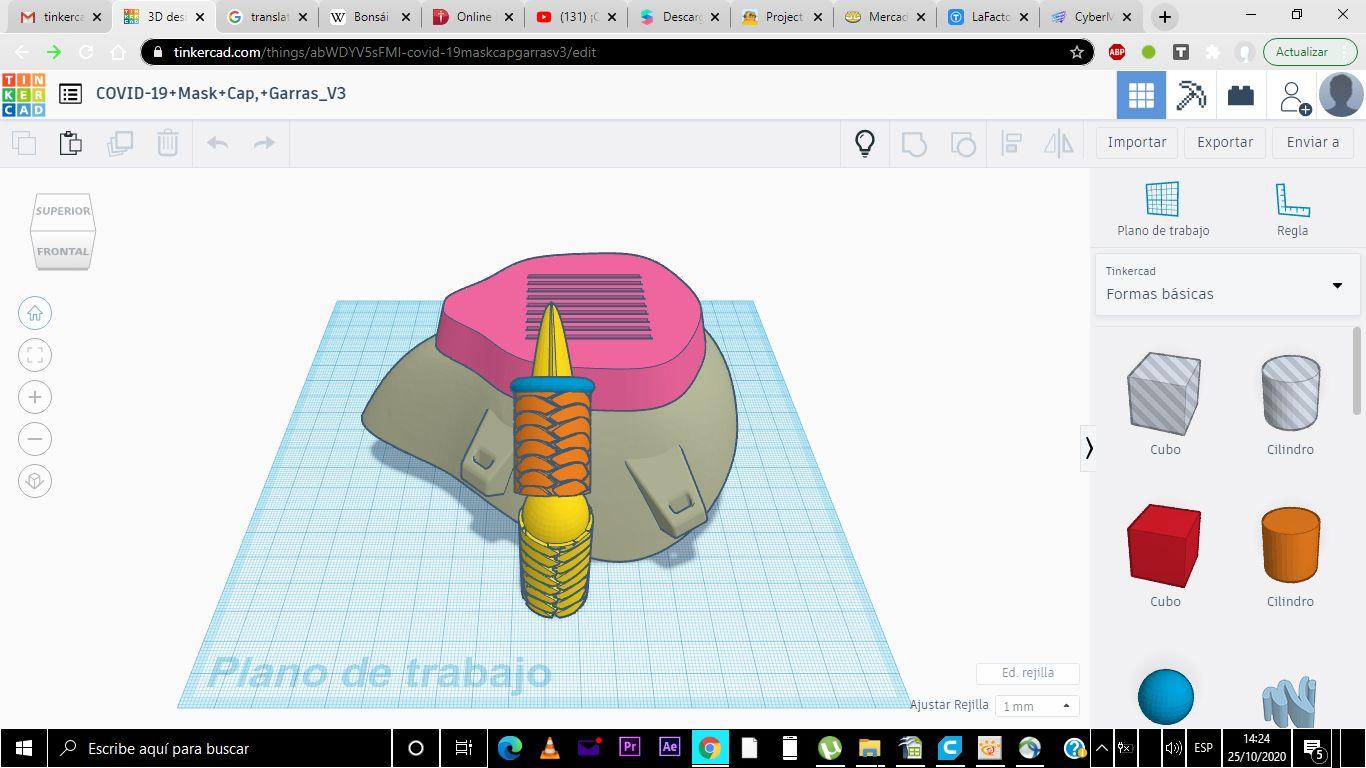Pick the red Cubo solid shape

1164,546
